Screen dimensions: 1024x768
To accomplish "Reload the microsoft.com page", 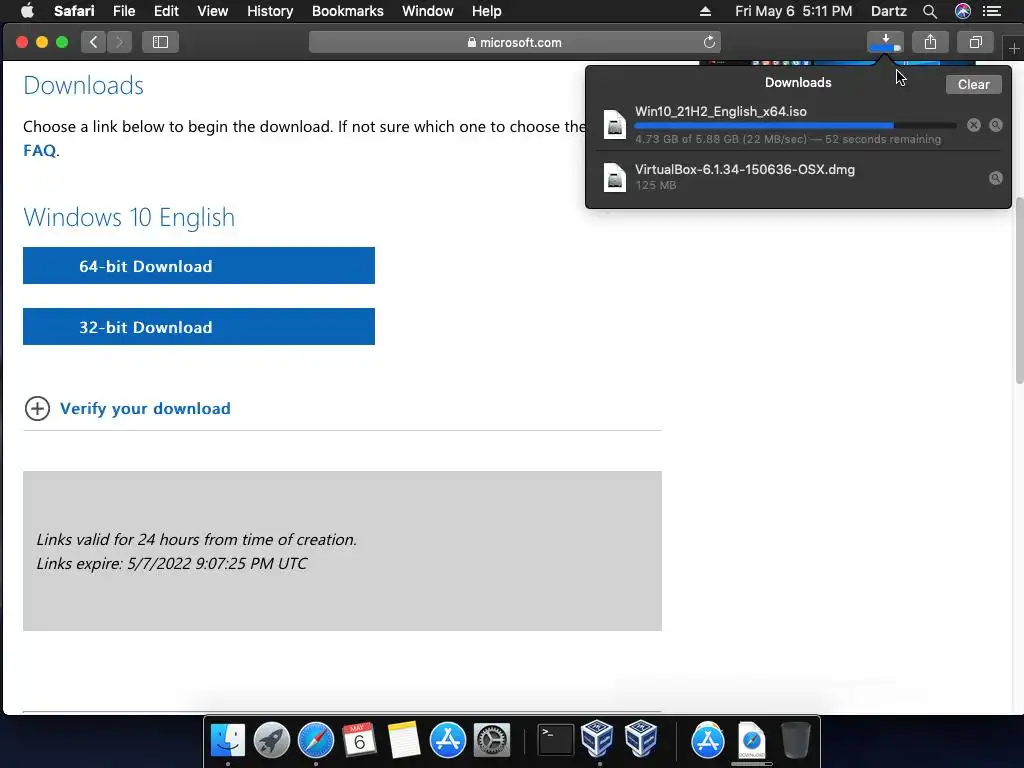I will click(709, 42).
